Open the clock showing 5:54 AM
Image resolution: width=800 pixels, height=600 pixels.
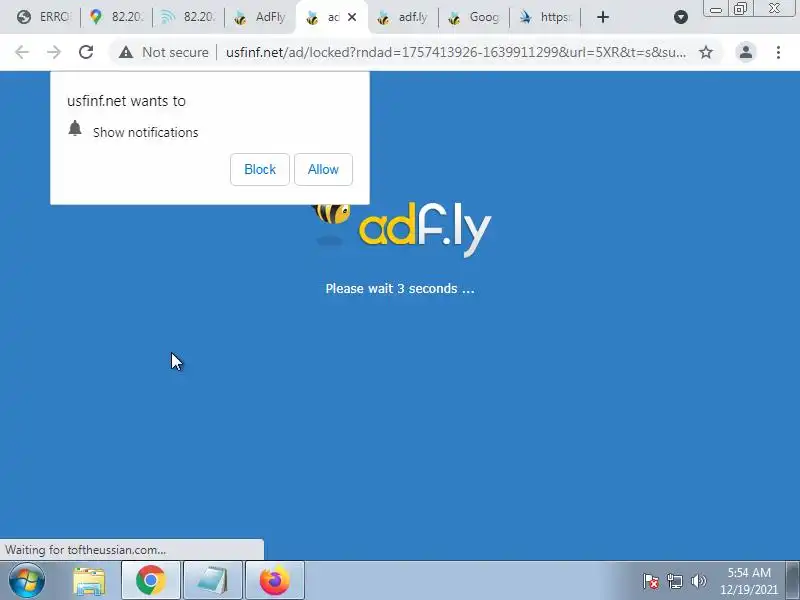[749, 581]
